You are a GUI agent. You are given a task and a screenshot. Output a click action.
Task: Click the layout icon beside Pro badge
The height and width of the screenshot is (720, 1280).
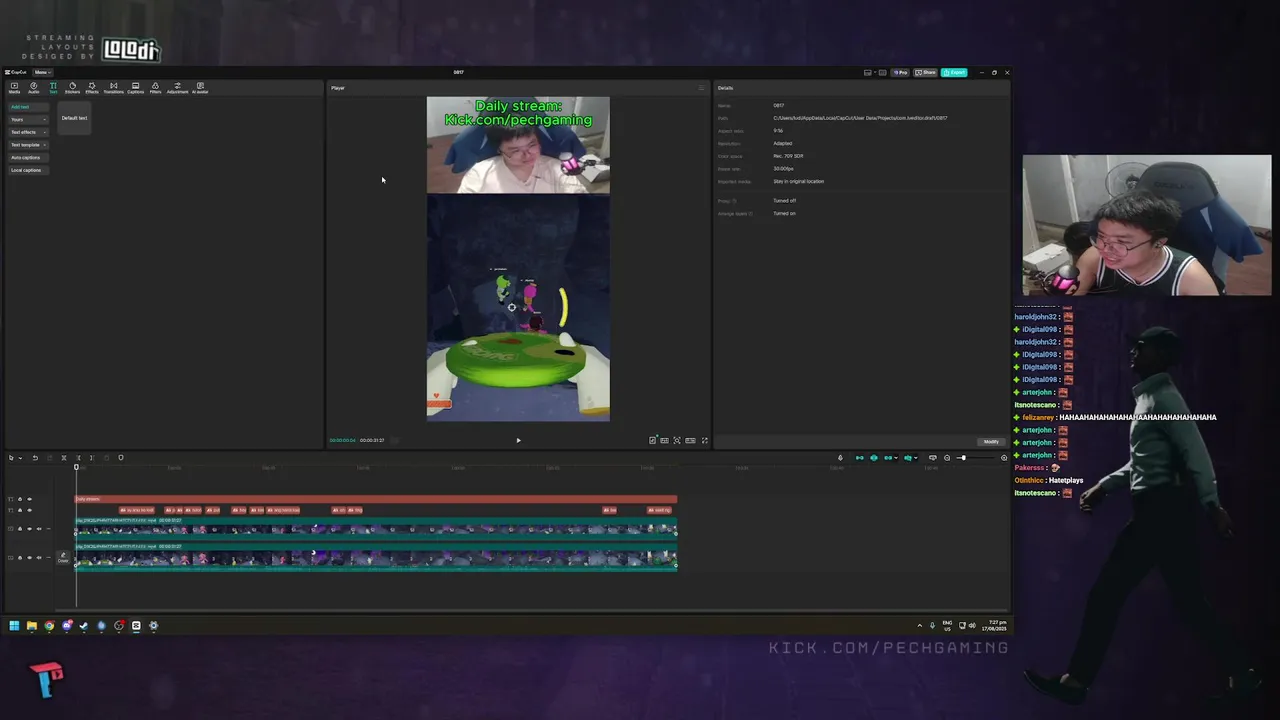[882, 73]
